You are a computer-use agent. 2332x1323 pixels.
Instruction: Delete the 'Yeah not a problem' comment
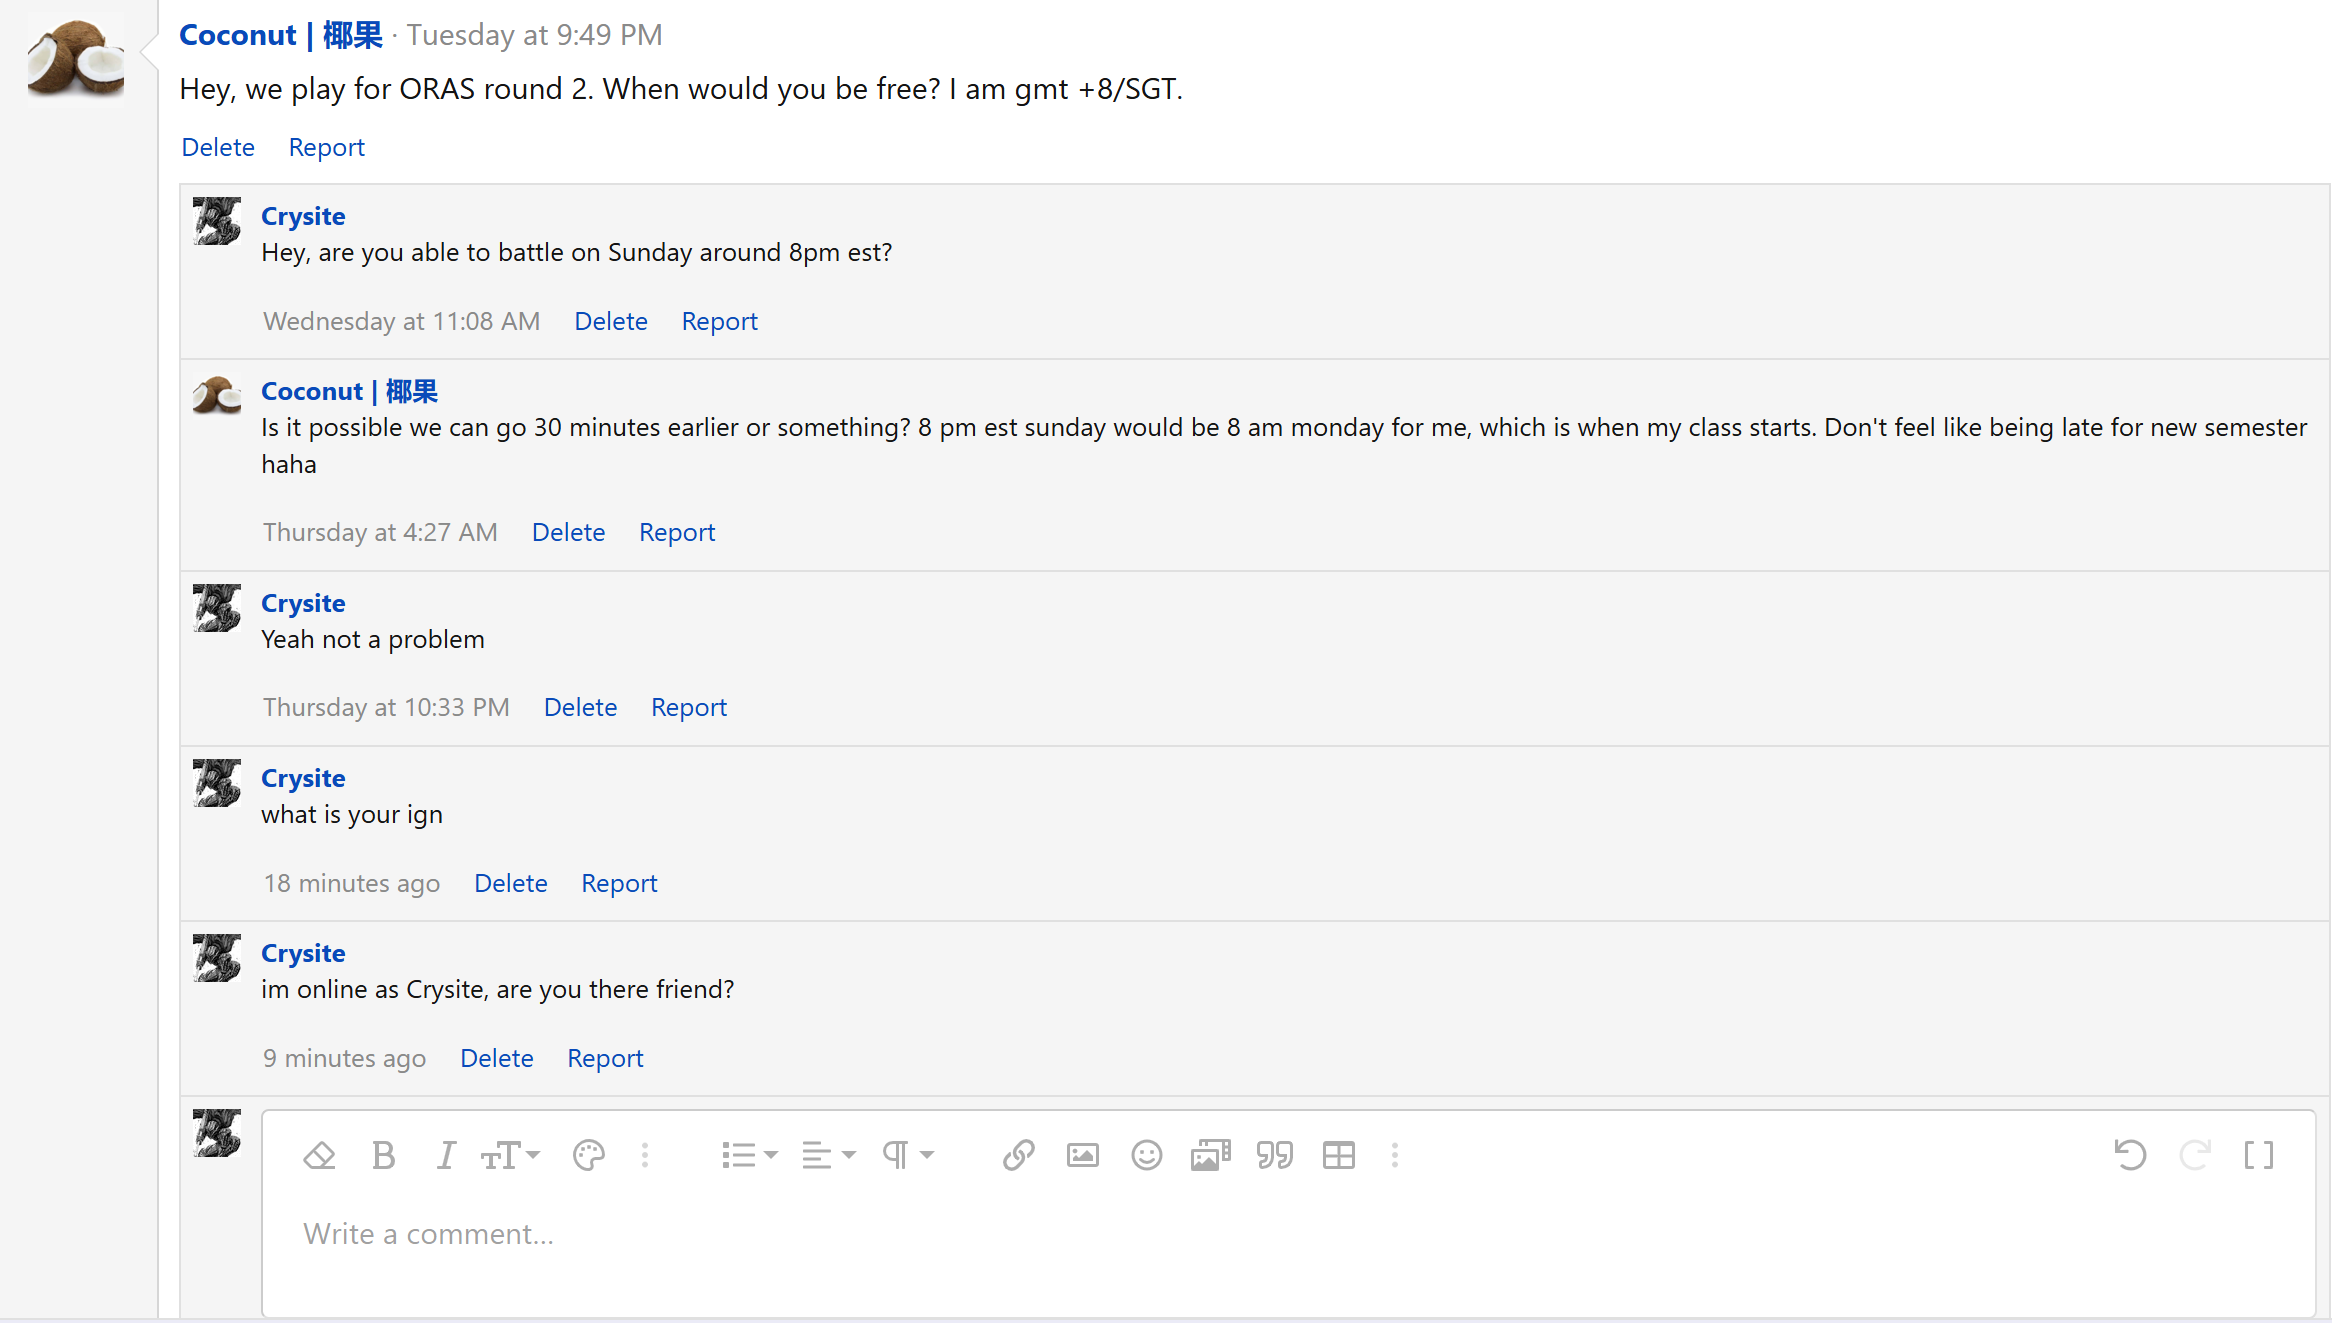pyautogui.click(x=580, y=708)
